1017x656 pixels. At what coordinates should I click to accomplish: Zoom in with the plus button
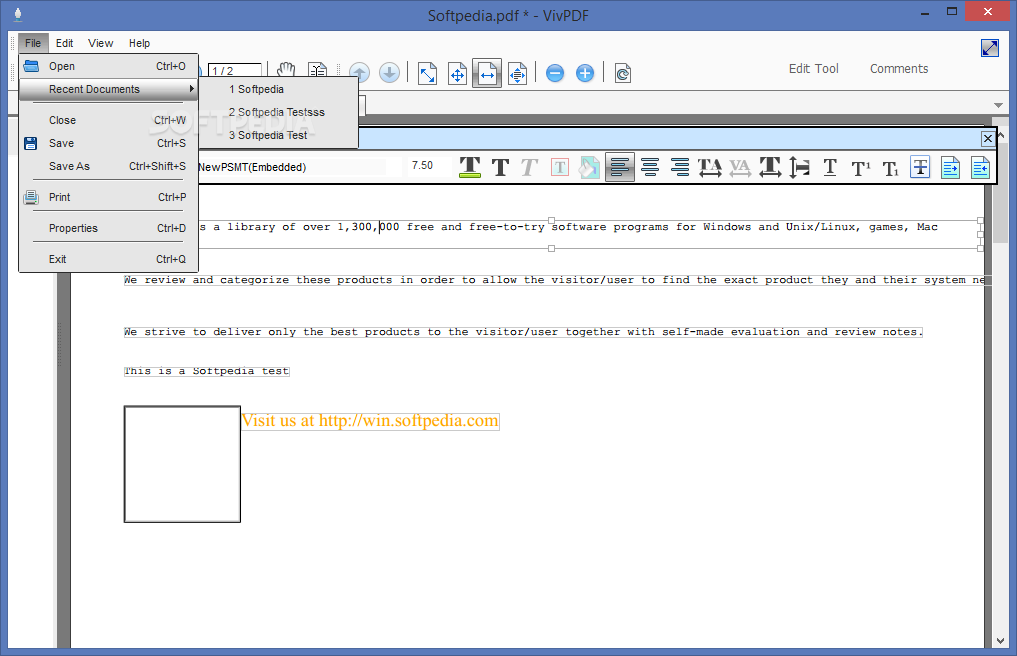coord(585,73)
